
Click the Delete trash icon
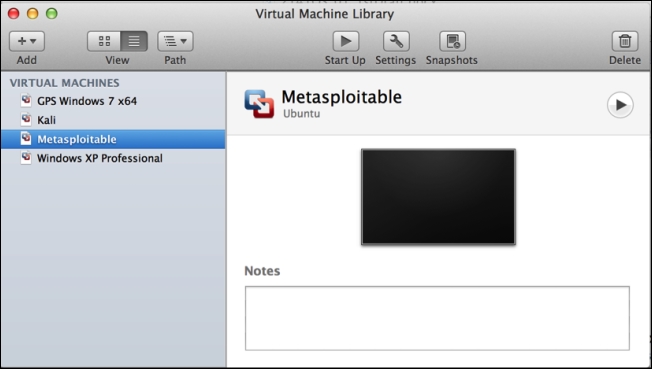pyautogui.click(x=625, y=41)
